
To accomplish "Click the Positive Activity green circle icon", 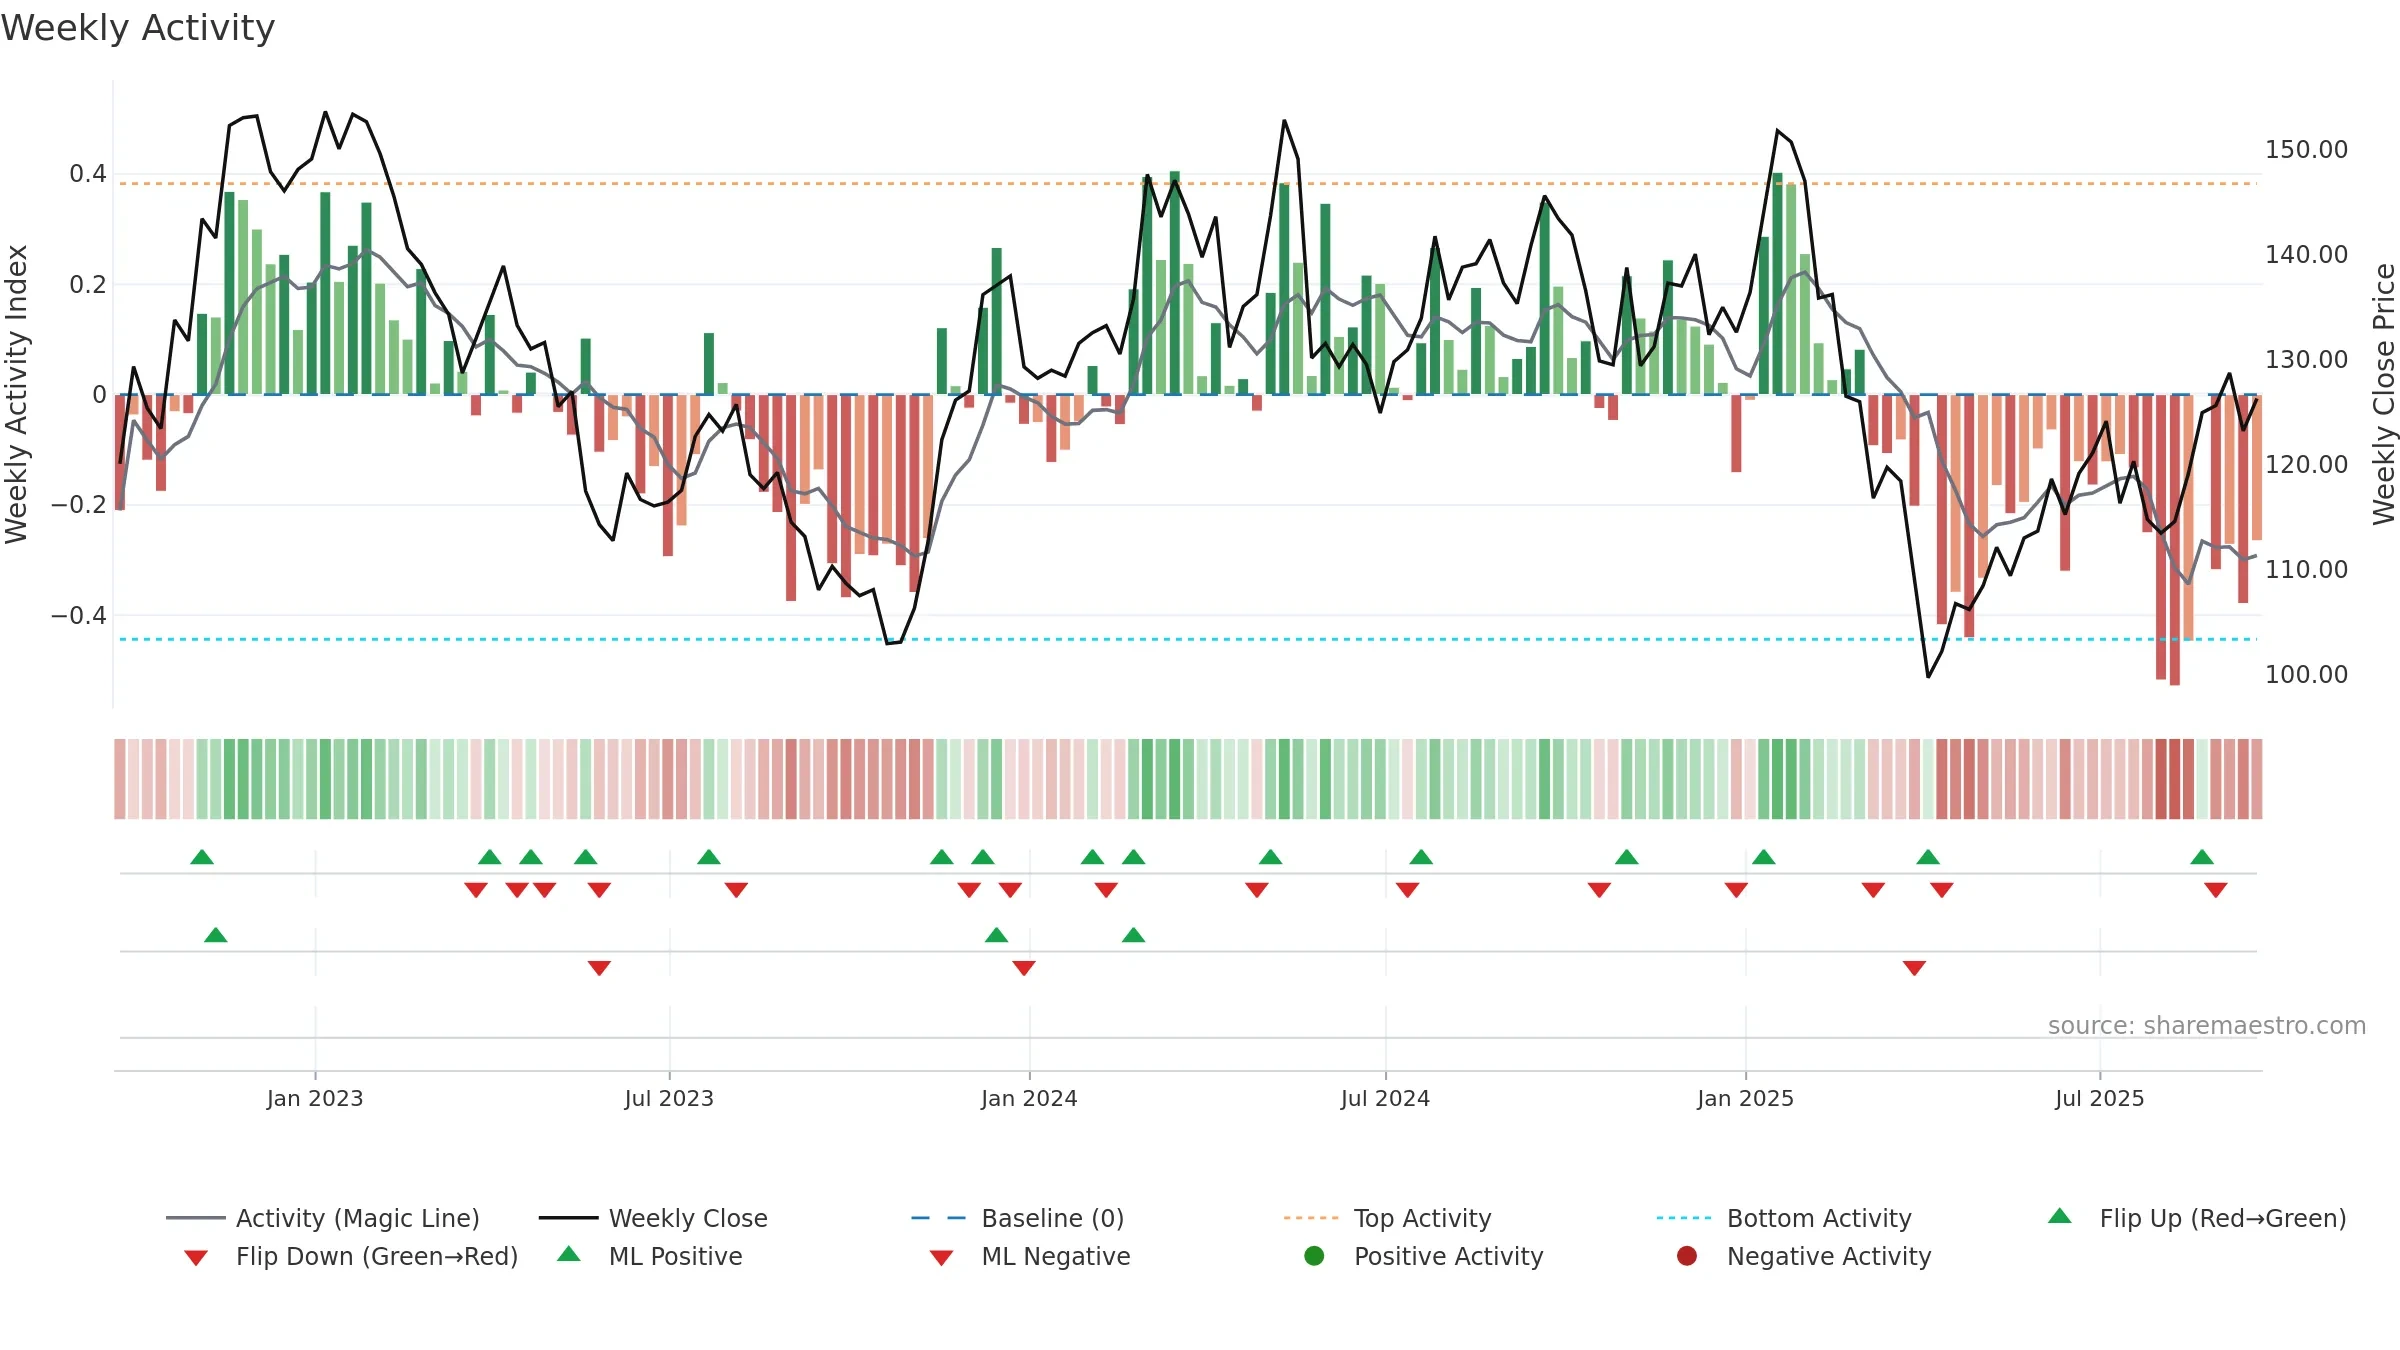I will click(1314, 1256).
